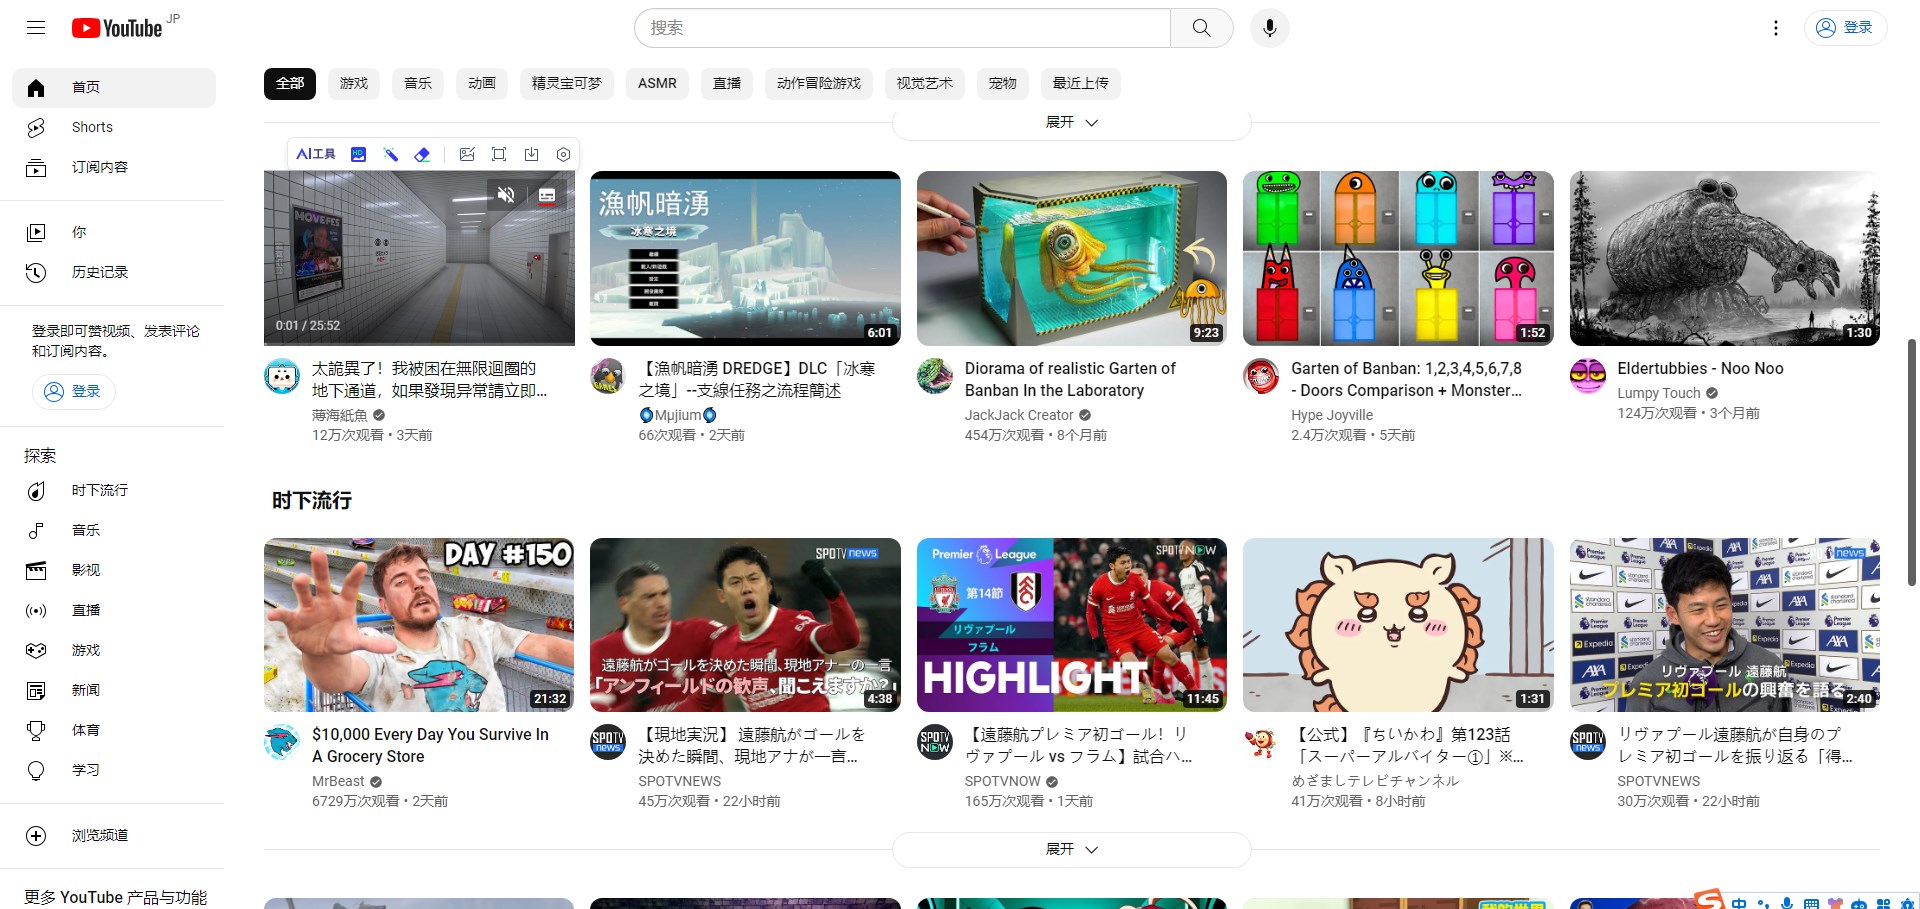This screenshot has width=1920, height=909.
Task: Expand the upper 展开 section
Action: [x=1071, y=122]
